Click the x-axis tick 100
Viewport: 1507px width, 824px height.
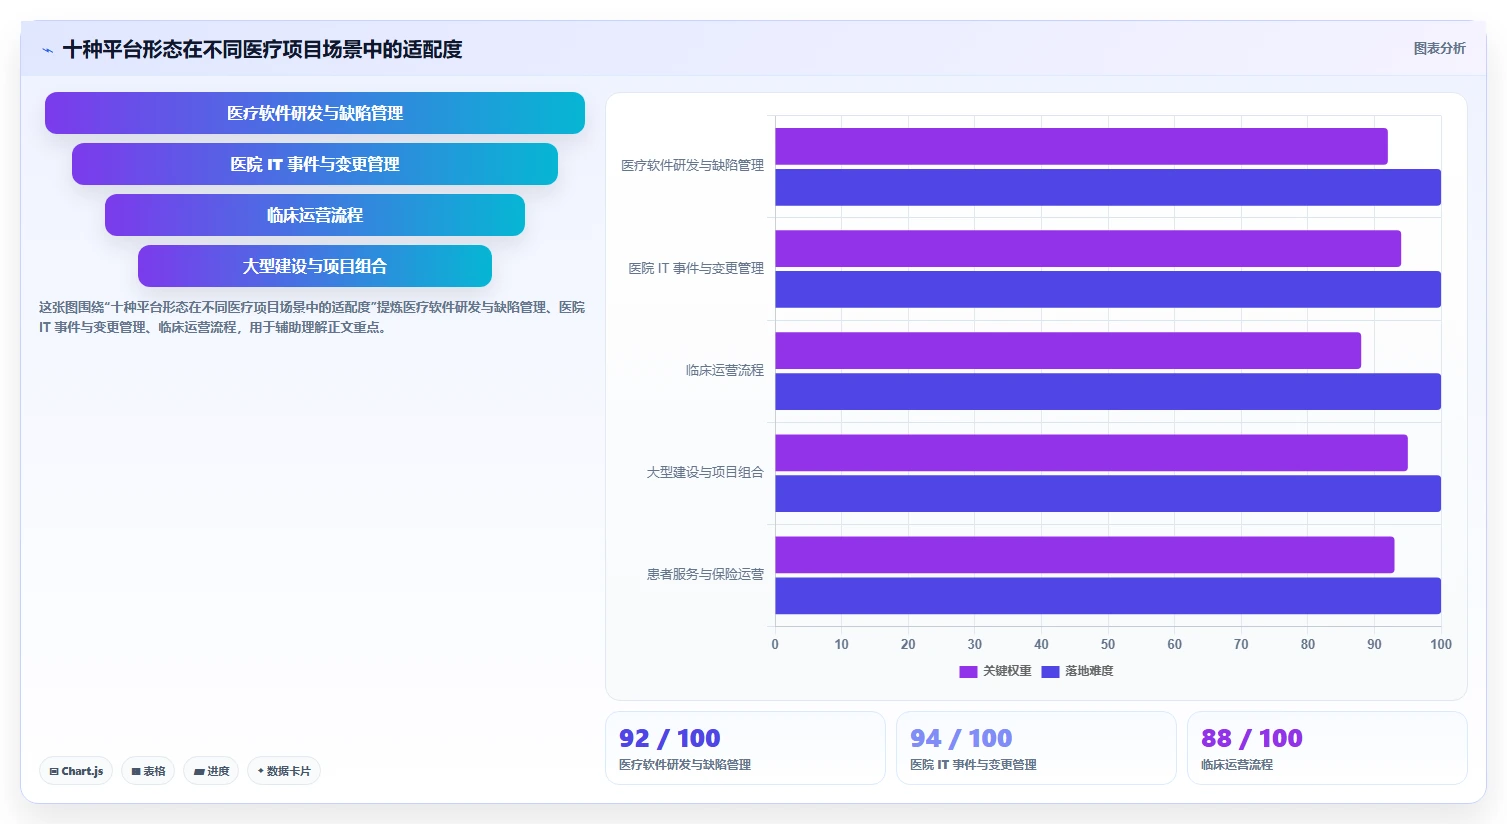(1441, 644)
